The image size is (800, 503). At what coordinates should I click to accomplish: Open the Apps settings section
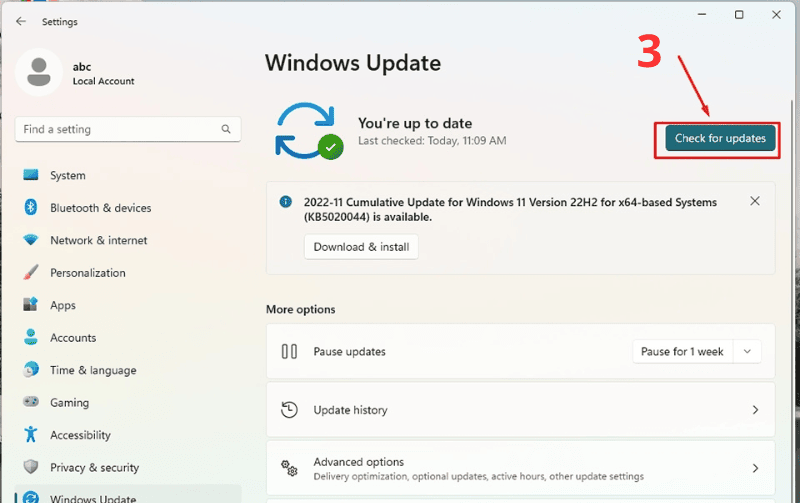click(62, 306)
